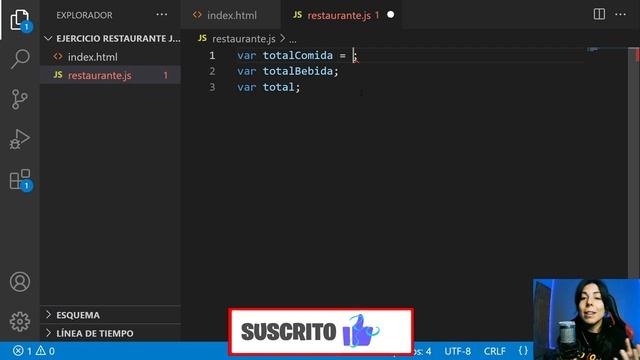This screenshot has width=640, height=360.
Task: Change file encoding UTF-8 in status bar
Action: coord(458,351)
